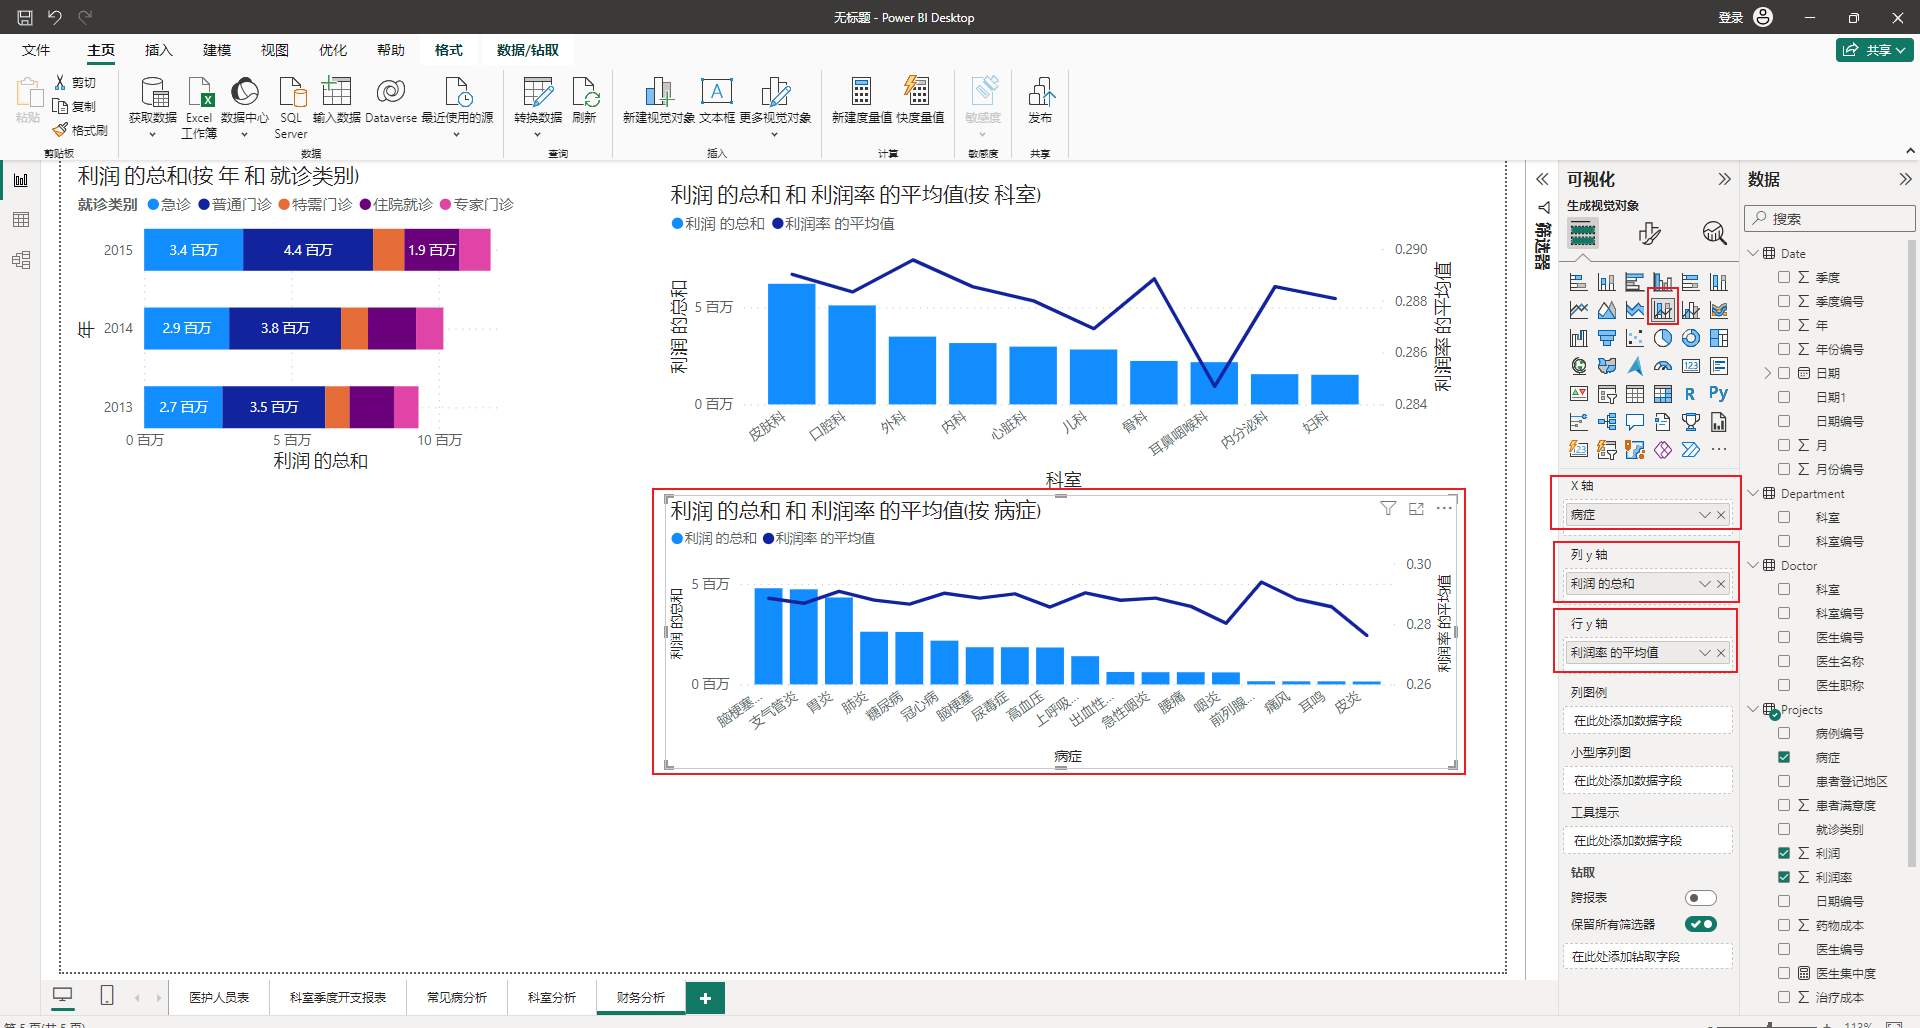
Task: Collapse the Date table in data pane
Action: (1753, 253)
